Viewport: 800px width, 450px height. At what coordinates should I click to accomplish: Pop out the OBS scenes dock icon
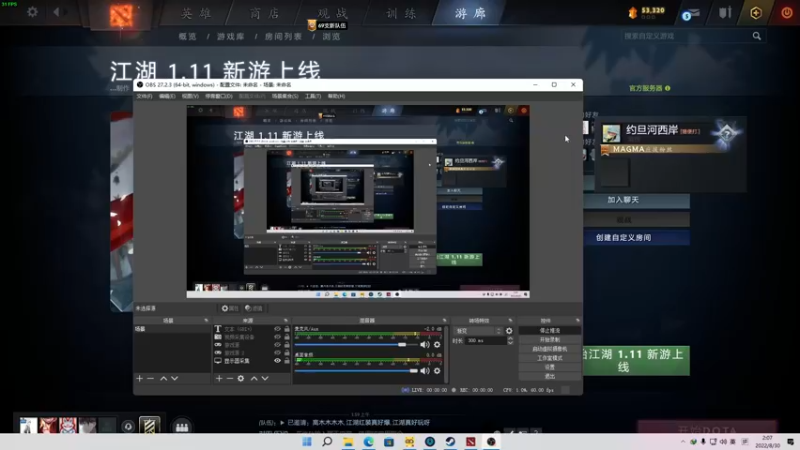pos(206,320)
